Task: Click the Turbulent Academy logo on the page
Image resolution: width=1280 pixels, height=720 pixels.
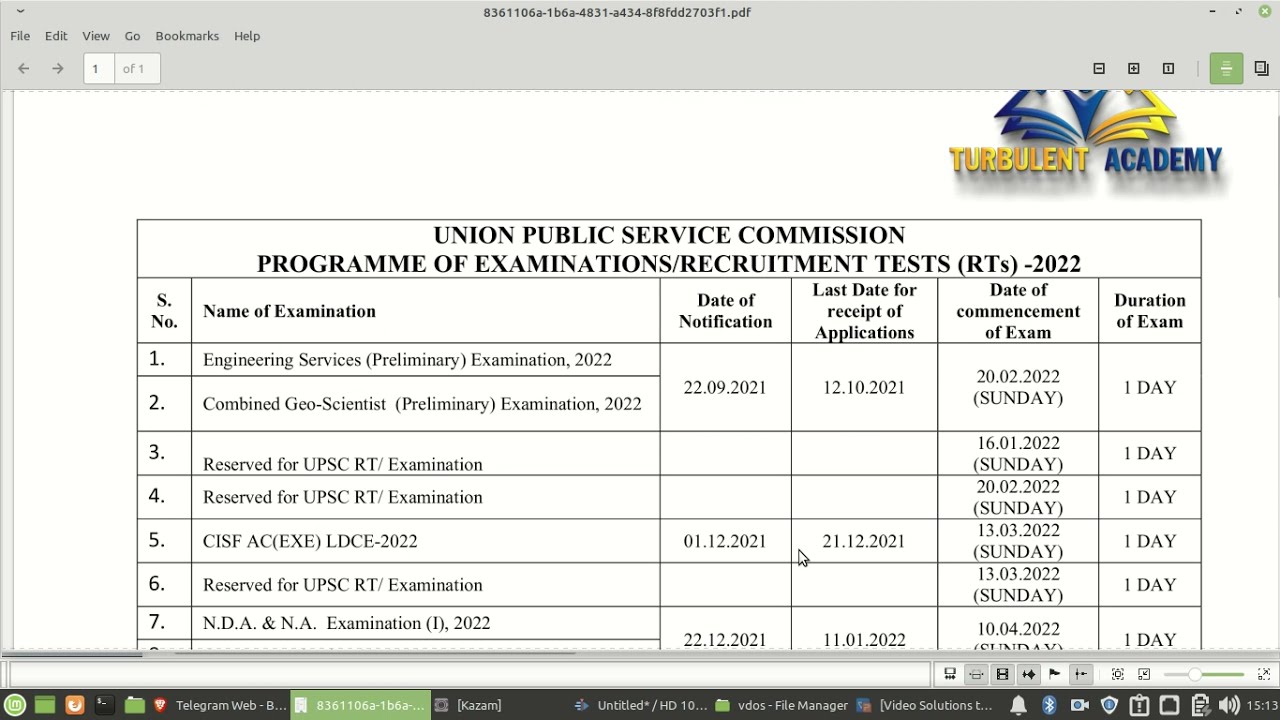Action: (x=1086, y=142)
